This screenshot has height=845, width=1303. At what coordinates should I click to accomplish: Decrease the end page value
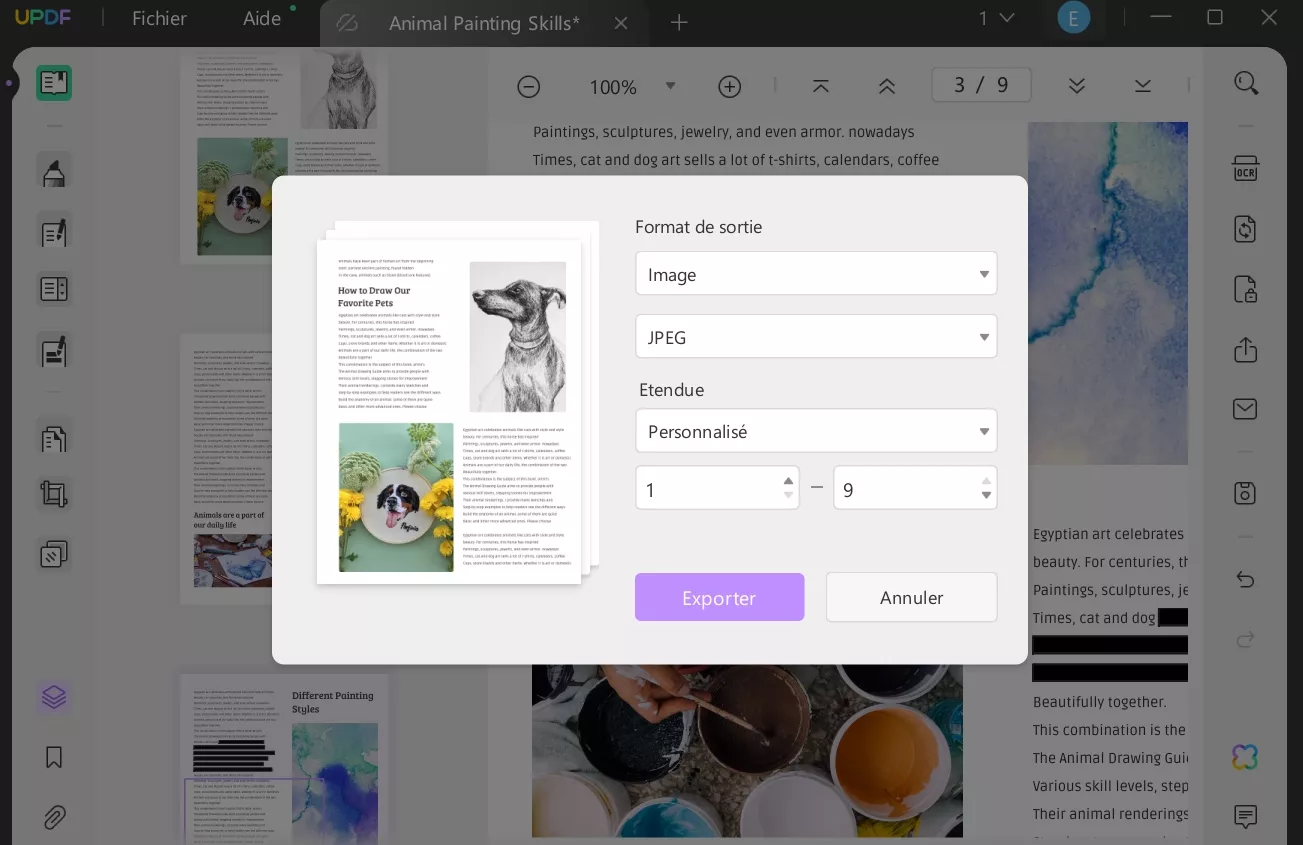[x=986, y=496]
